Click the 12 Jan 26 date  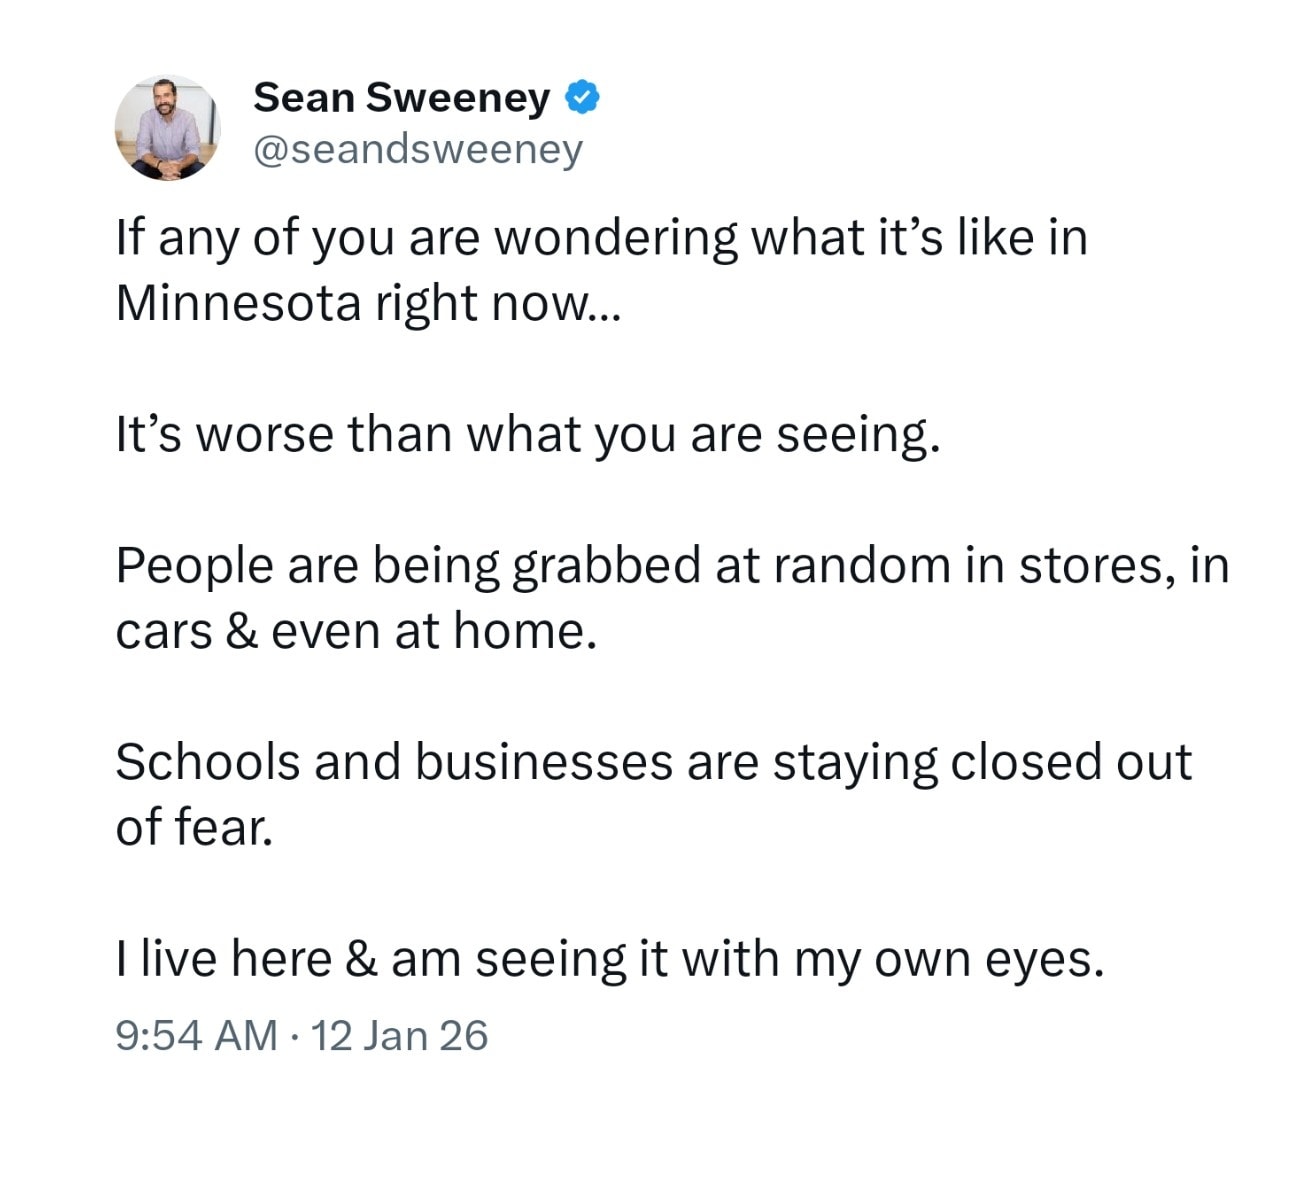tap(400, 1035)
